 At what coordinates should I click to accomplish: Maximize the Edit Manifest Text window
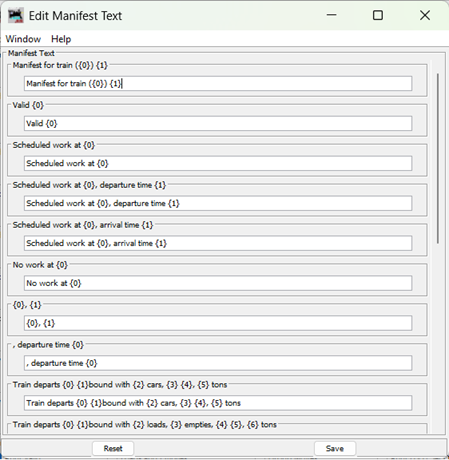[378, 15]
